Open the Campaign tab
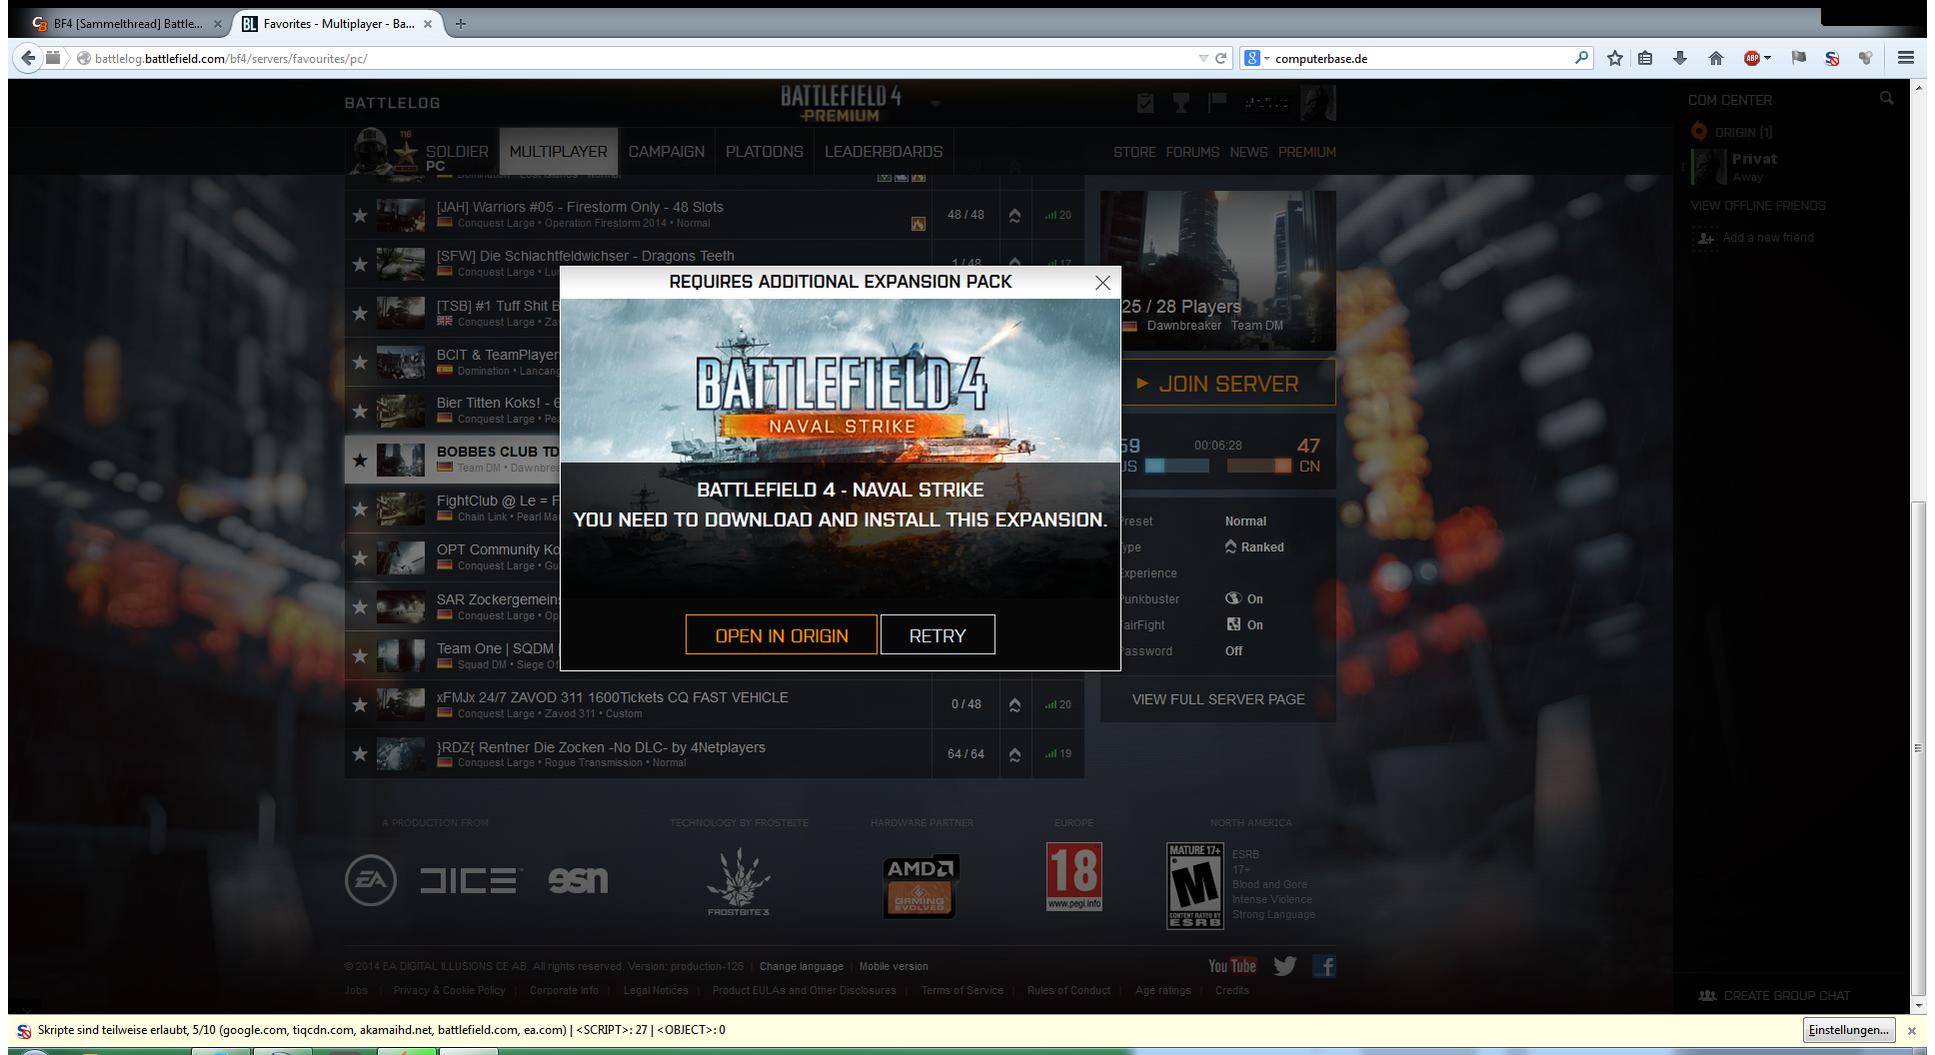Image resolution: width=1935 pixels, height=1055 pixels. coord(666,152)
